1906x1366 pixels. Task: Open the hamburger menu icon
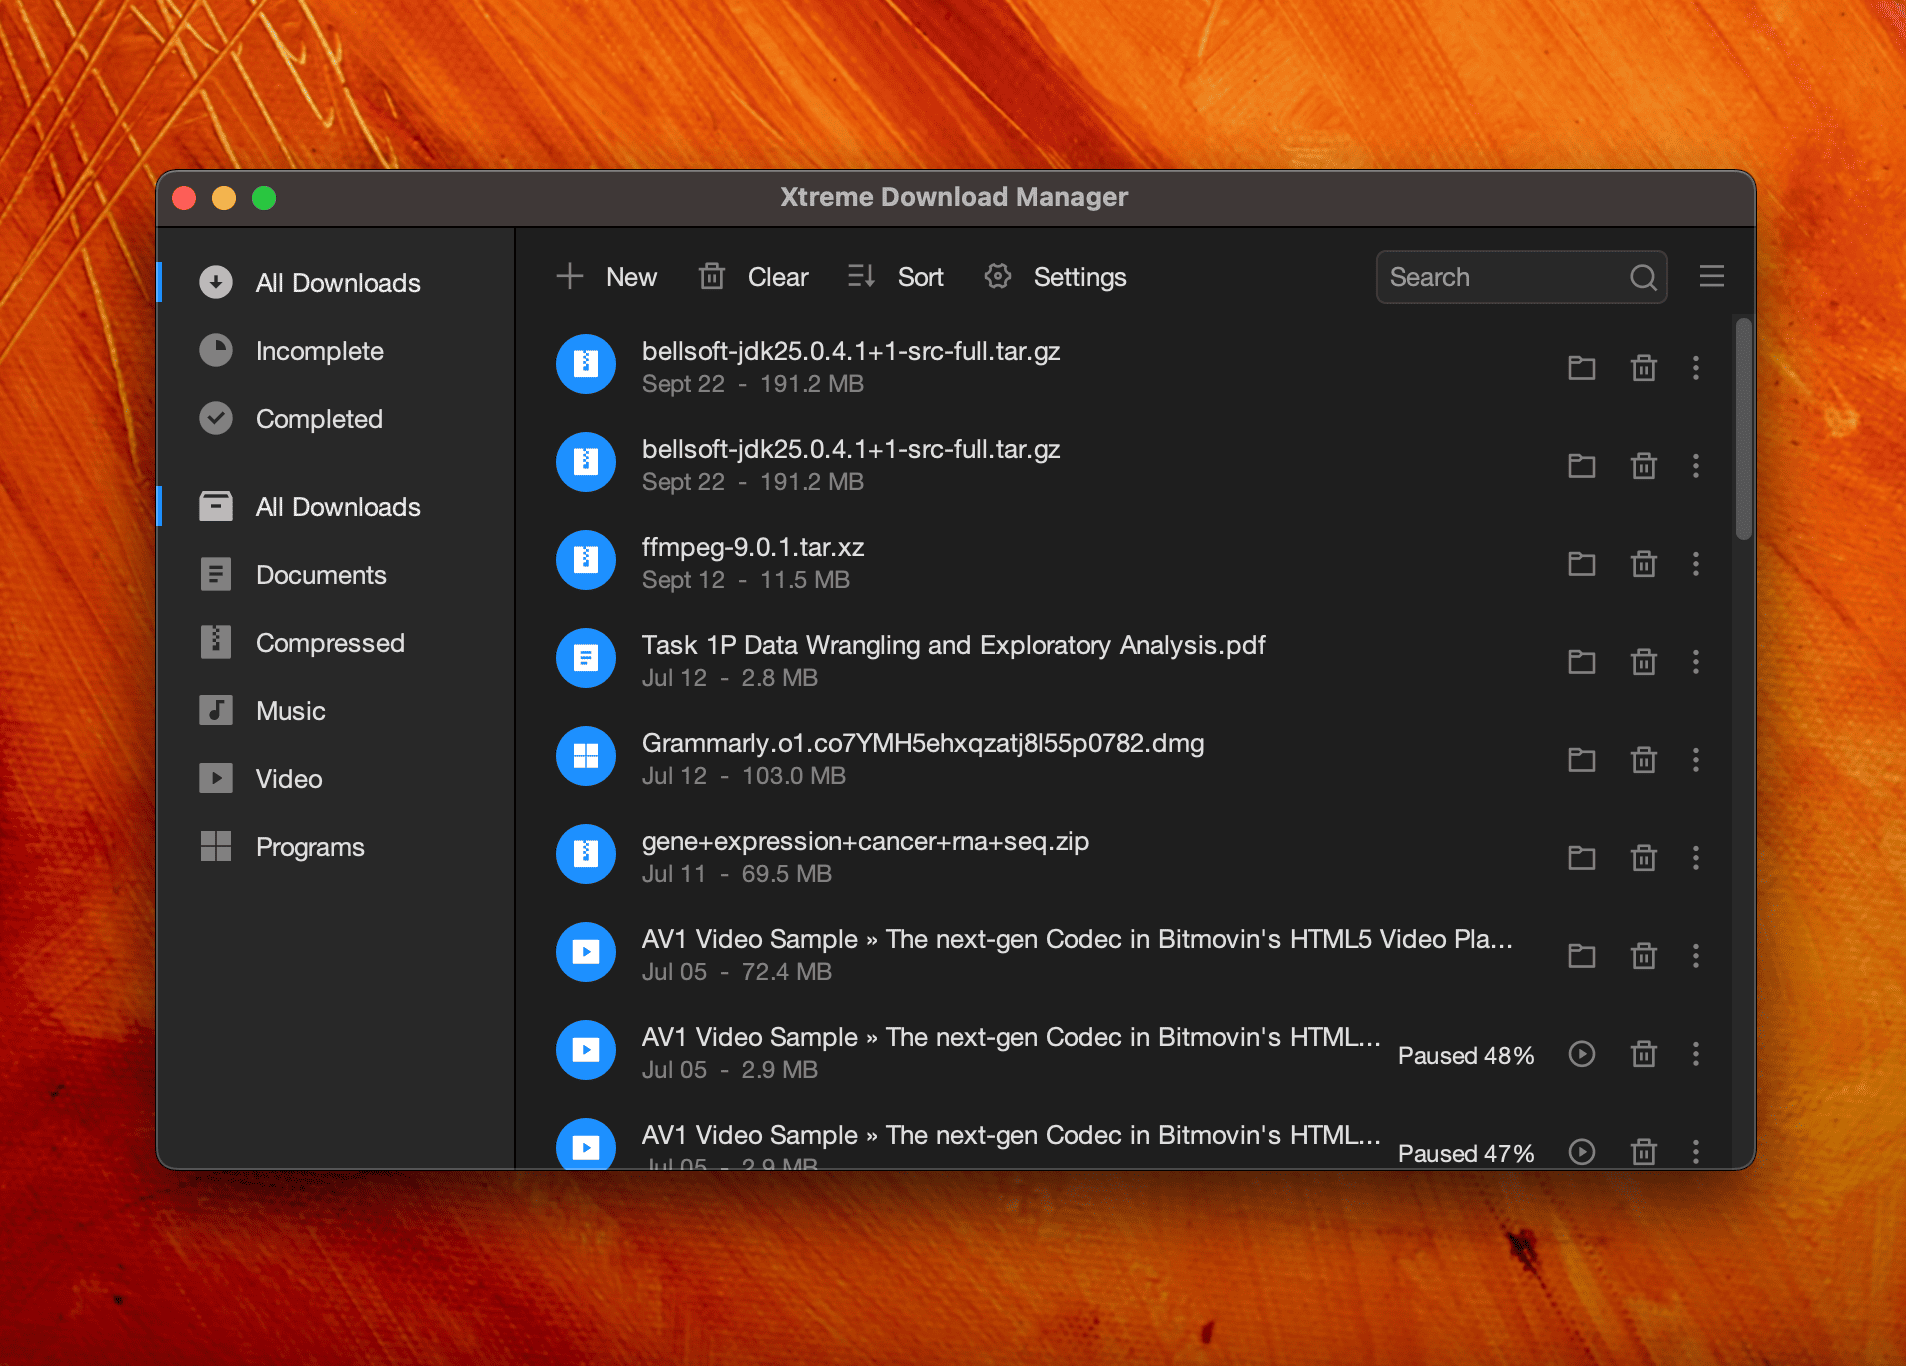click(x=1711, y=276)
